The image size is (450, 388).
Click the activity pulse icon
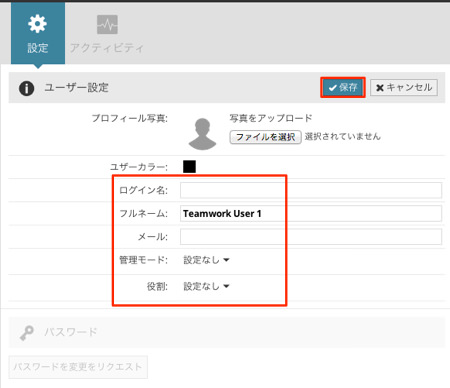107,24
